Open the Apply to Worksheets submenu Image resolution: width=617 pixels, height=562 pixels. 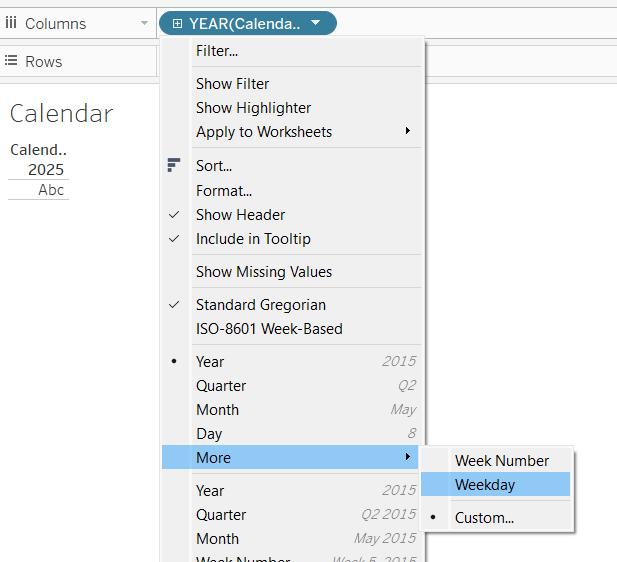(x=264, y=132)
